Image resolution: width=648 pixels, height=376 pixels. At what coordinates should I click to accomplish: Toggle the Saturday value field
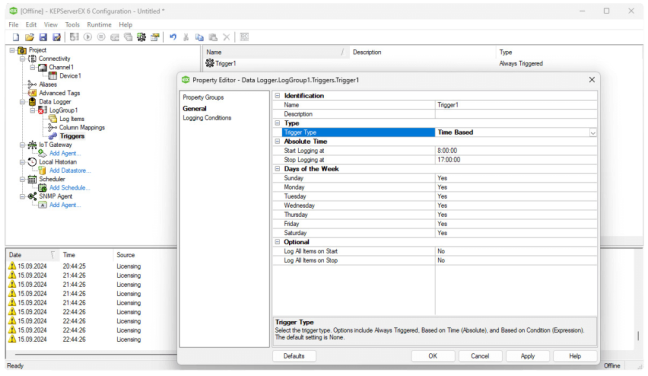click(x=516, y=233)
